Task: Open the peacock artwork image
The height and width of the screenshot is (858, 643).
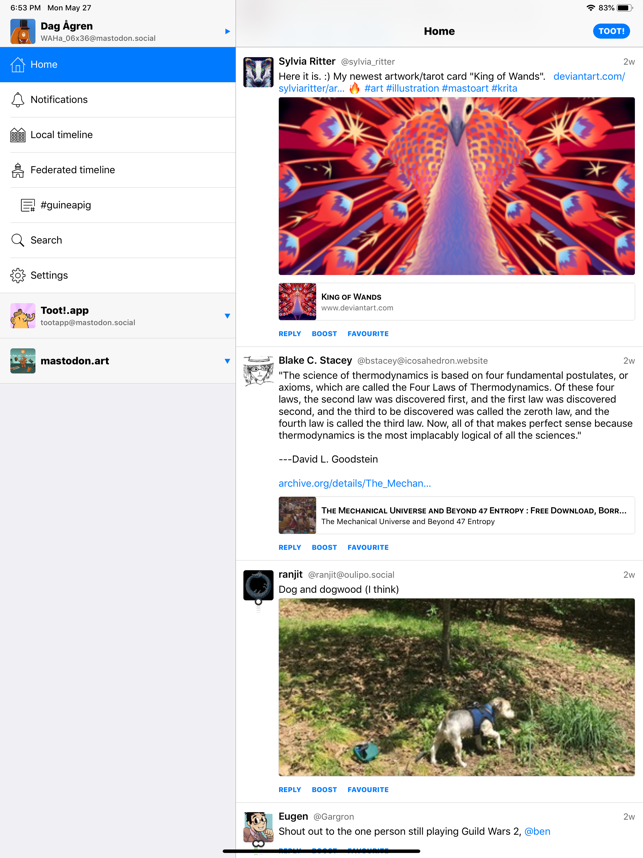Action: [456, 186]
